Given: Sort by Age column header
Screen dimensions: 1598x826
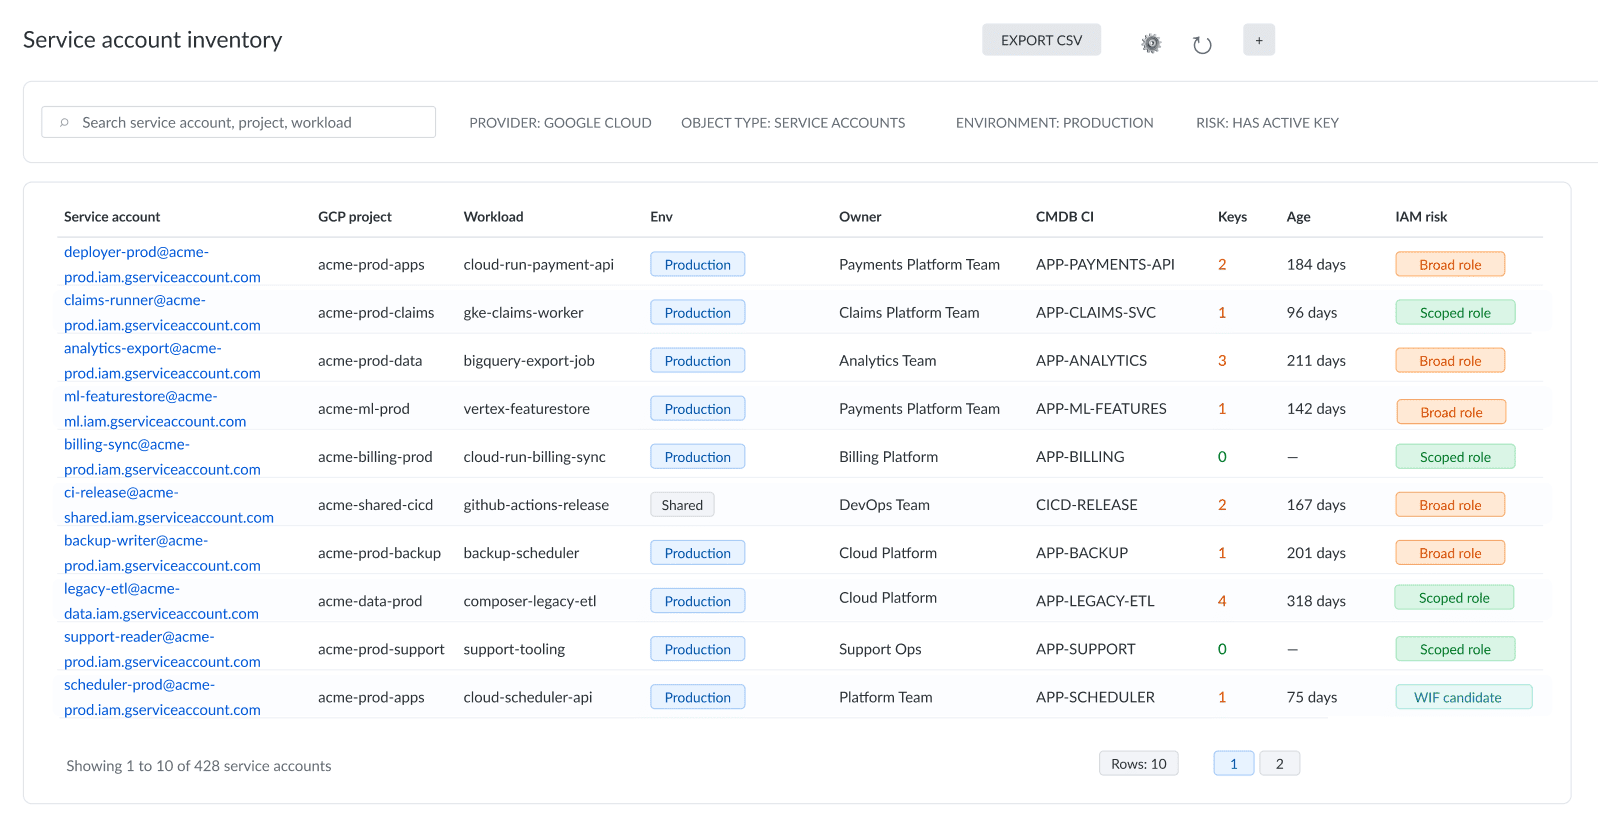Looking at the screenshot, I should 1298,217.
